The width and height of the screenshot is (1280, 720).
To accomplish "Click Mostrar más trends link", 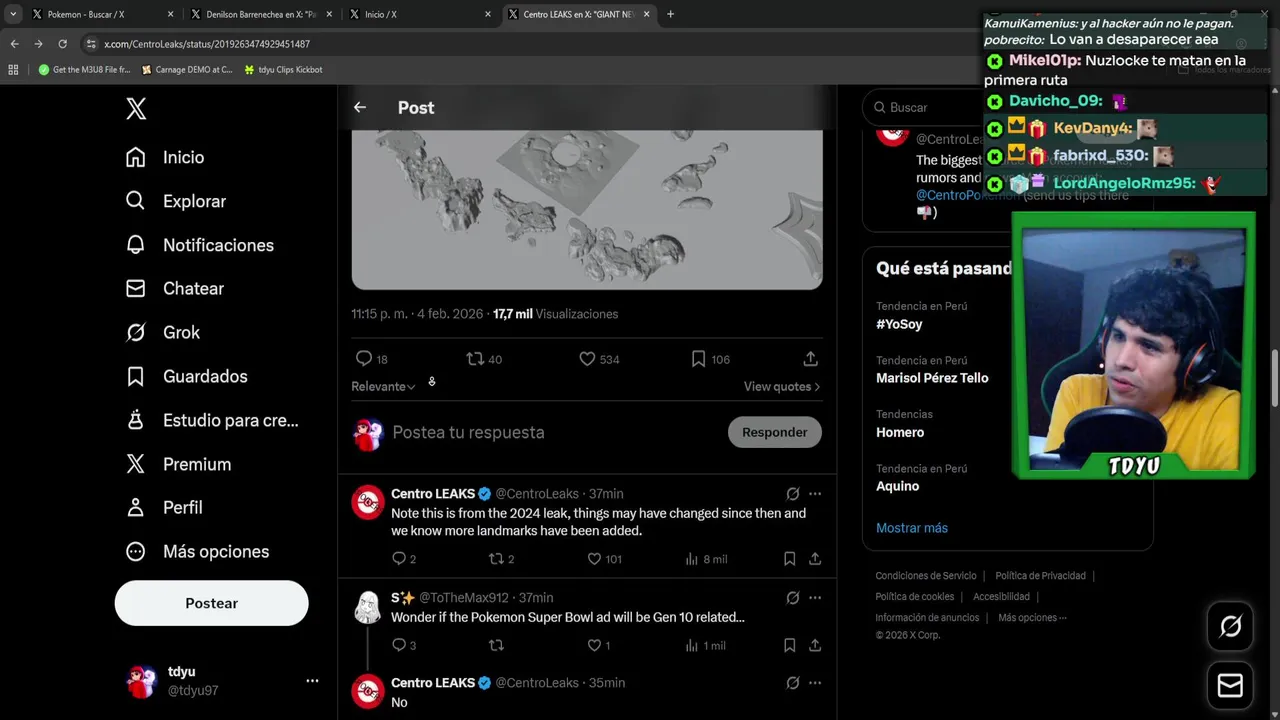I will [x=912, y=528].
